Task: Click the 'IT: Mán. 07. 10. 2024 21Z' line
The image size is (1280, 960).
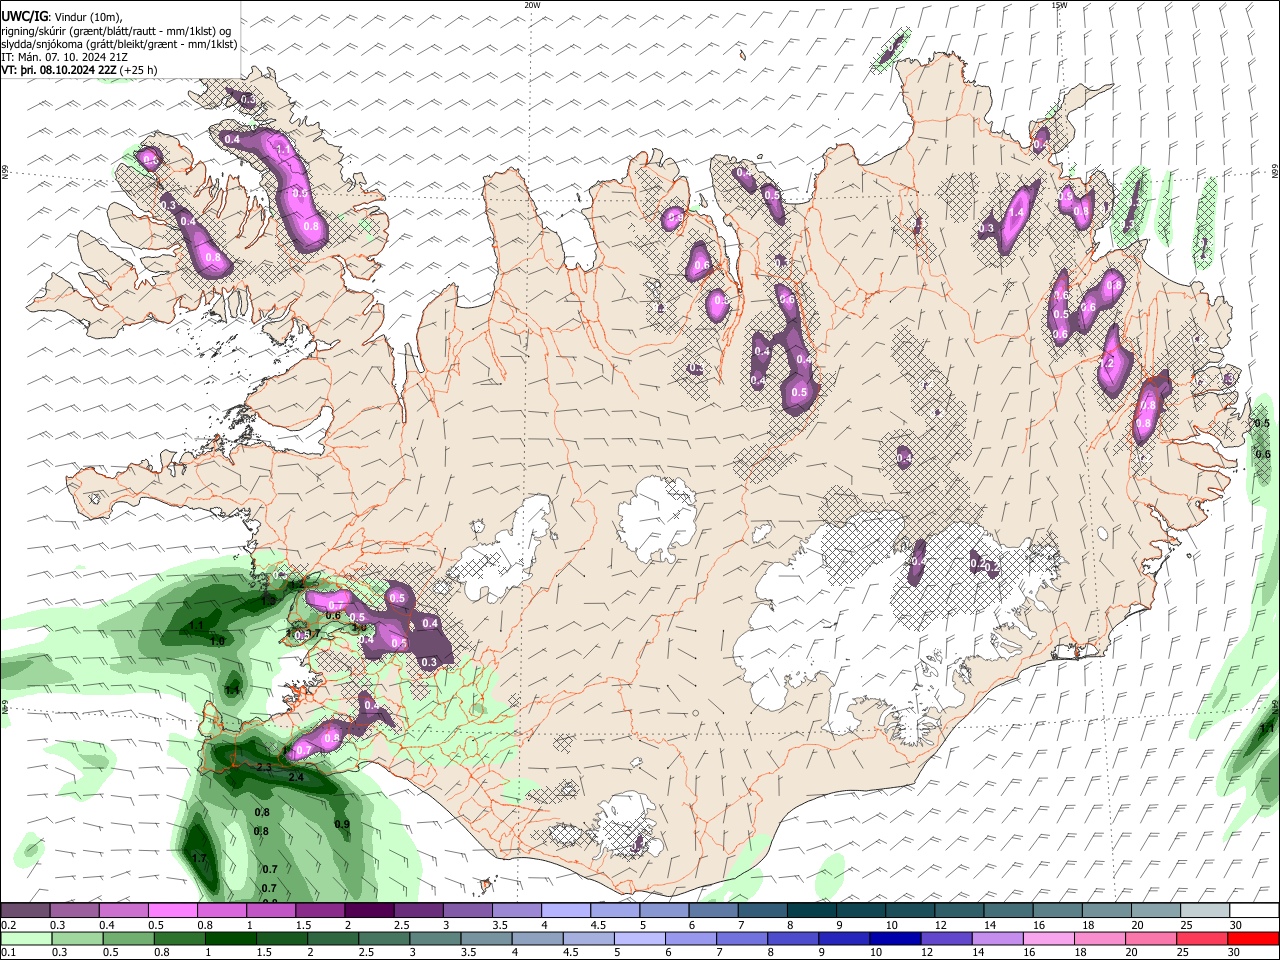Action: 64,57
